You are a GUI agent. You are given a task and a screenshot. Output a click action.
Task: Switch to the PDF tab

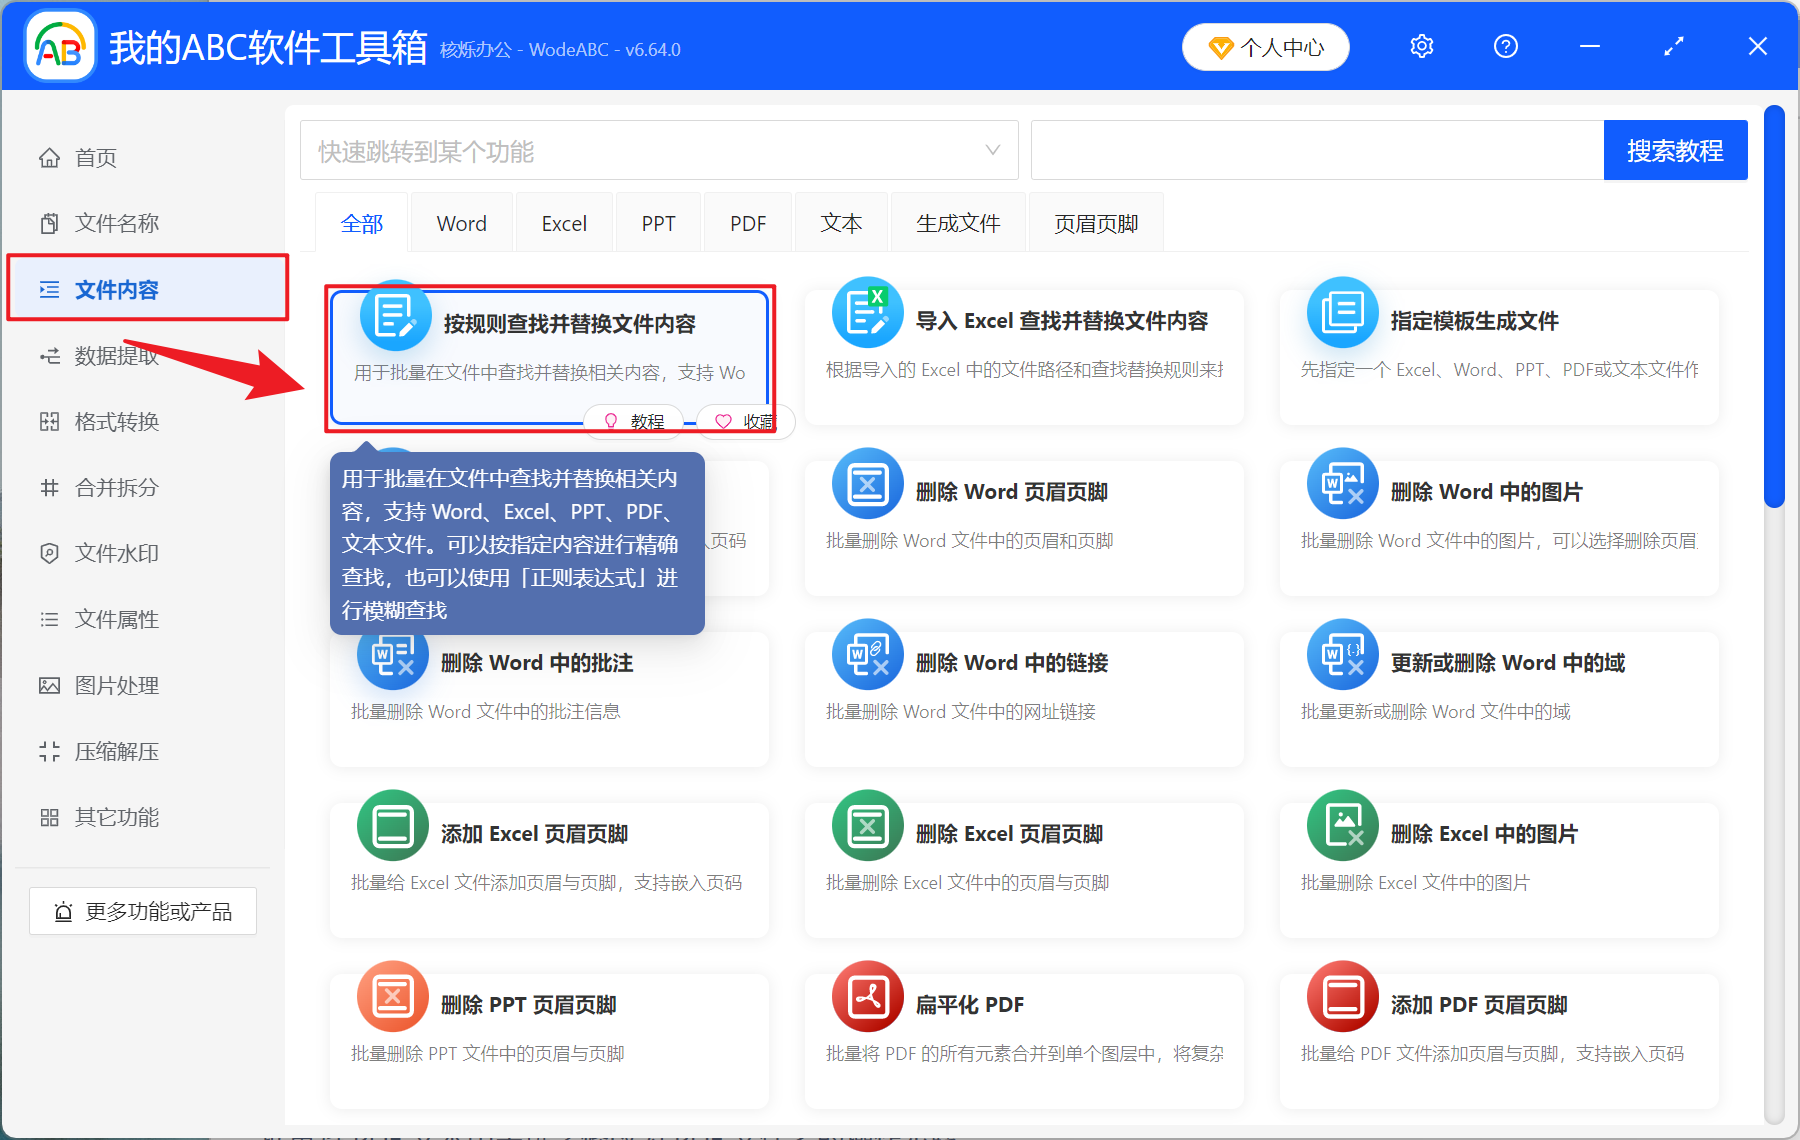747,222
